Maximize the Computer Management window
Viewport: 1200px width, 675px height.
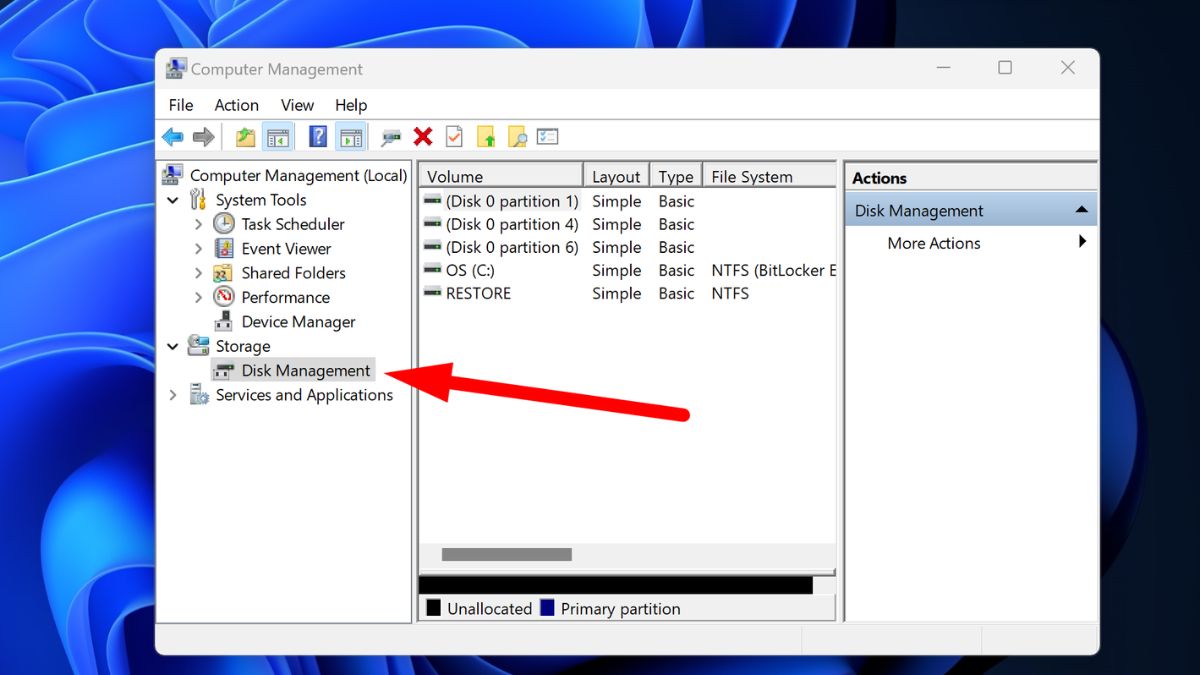coord(1005,68)
